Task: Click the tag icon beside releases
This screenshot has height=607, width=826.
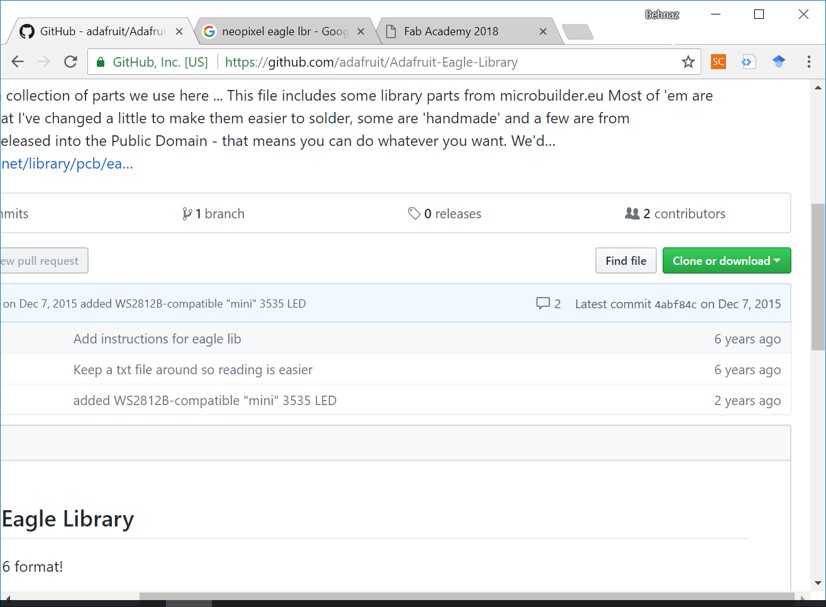Action: pyautogui.click(x=414, y=213)
